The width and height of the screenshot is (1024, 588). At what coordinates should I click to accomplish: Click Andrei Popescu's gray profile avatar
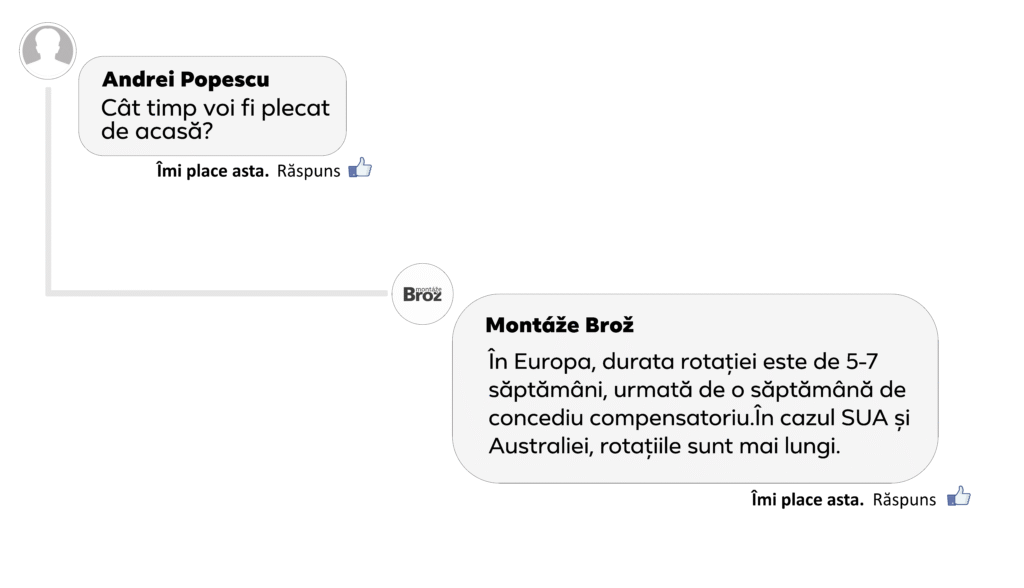click(47, 50)
